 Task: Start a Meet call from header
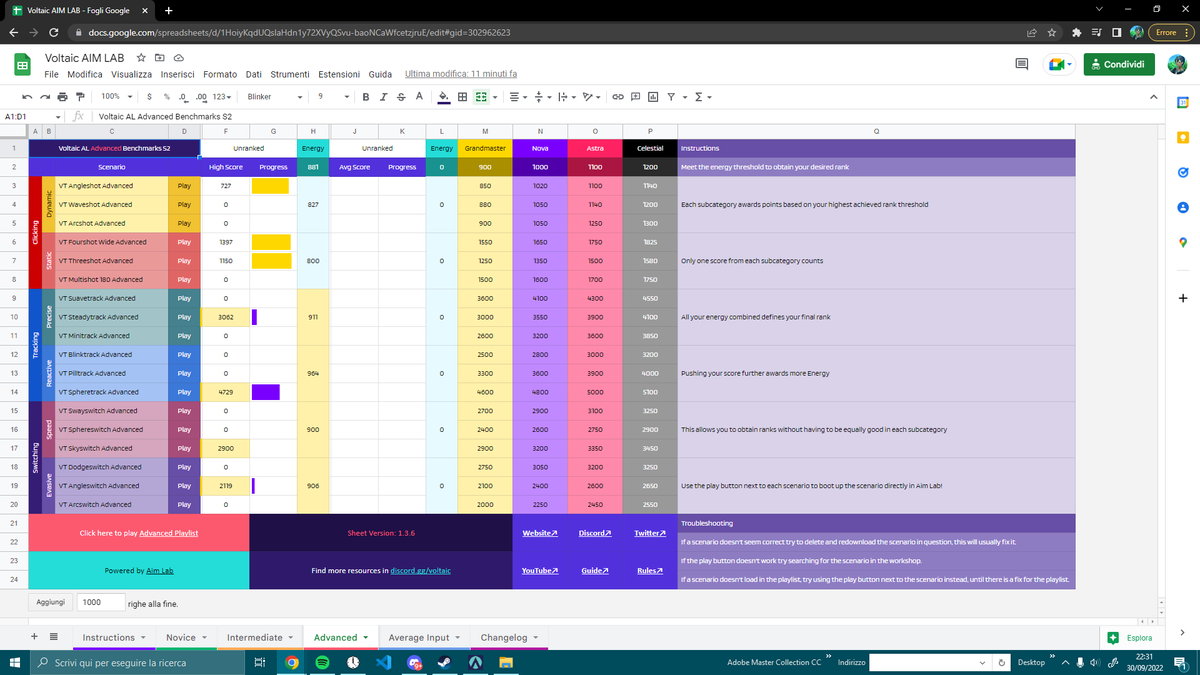1058,64
